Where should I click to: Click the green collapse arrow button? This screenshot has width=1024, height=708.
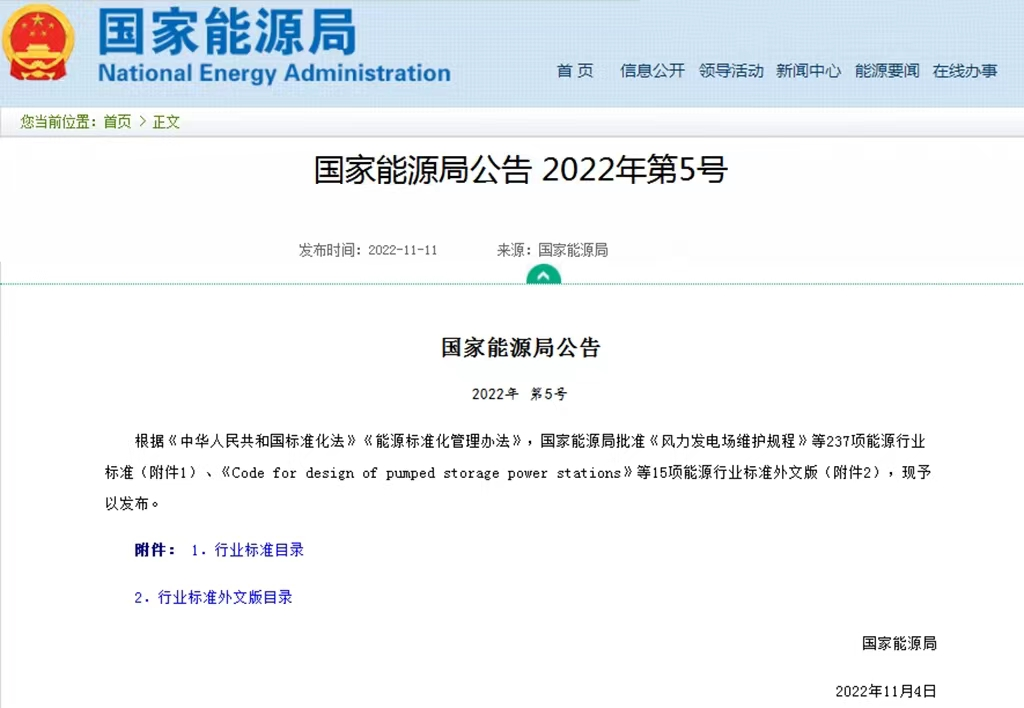(x=543, y=274)
